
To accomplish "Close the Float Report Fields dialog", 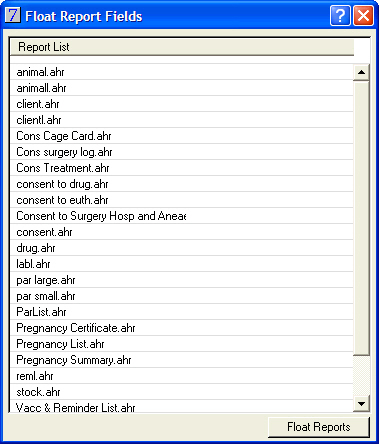I will 363,15.
